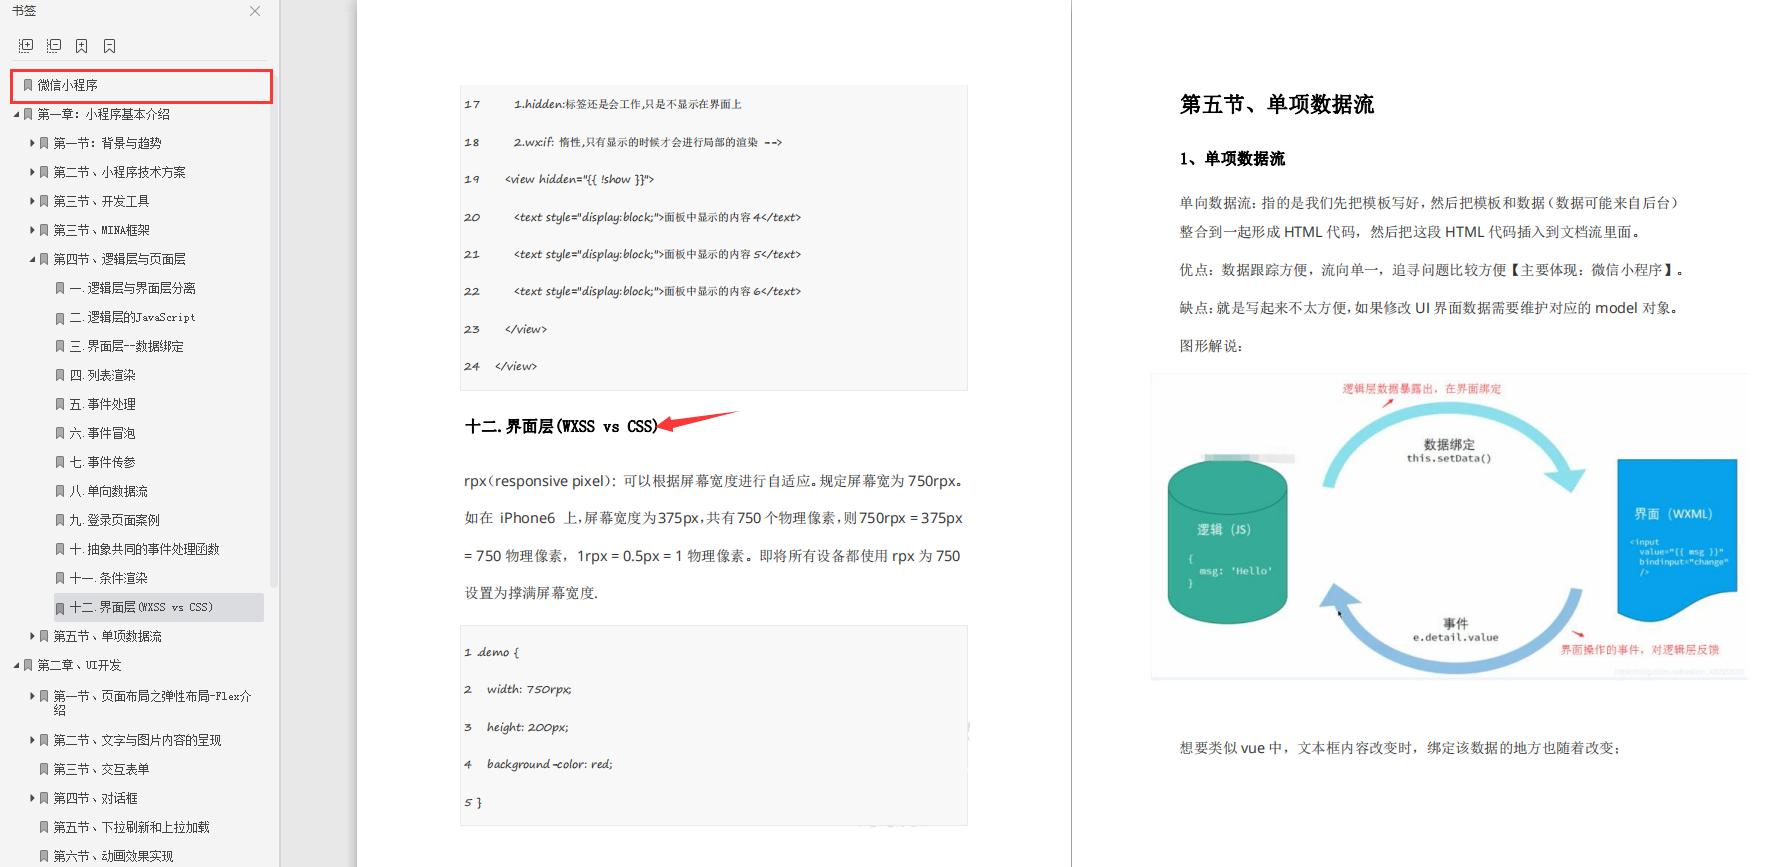Click subheading 1、单项数据流

tap(1232, 159)
